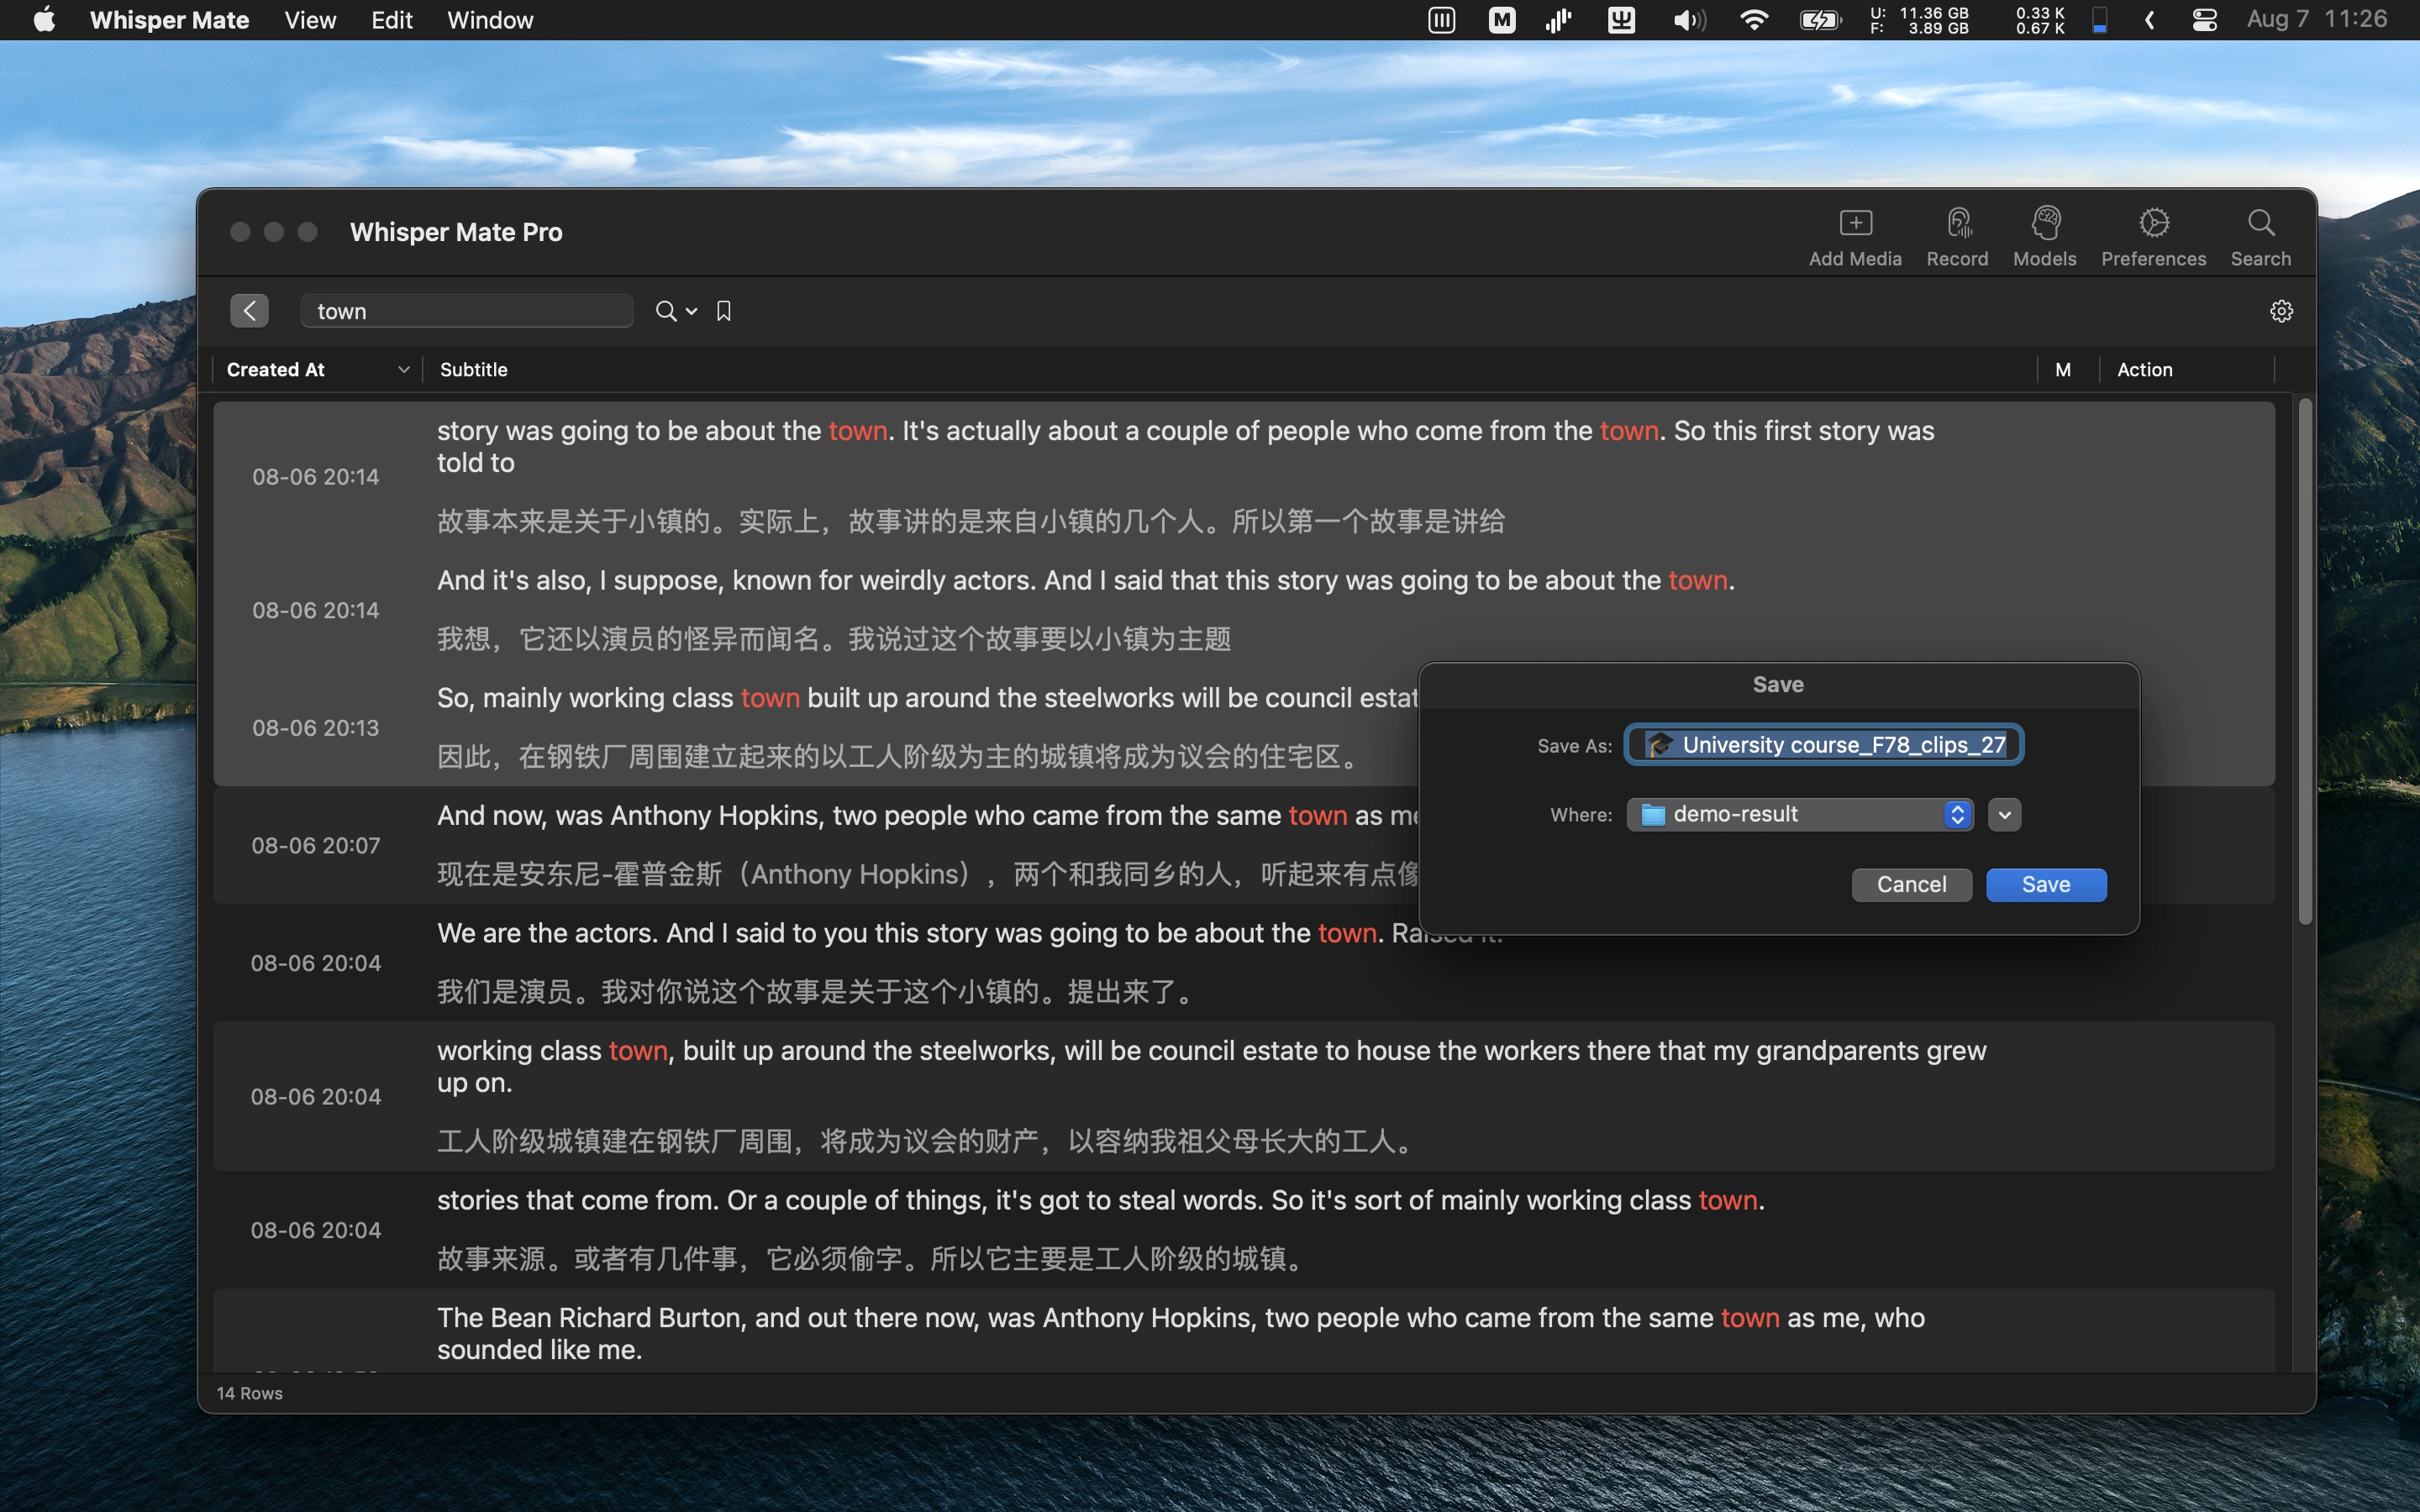2420x1512 pixels.
Task: Open search options magnifier dropdown
Action: tap(676, 311)
